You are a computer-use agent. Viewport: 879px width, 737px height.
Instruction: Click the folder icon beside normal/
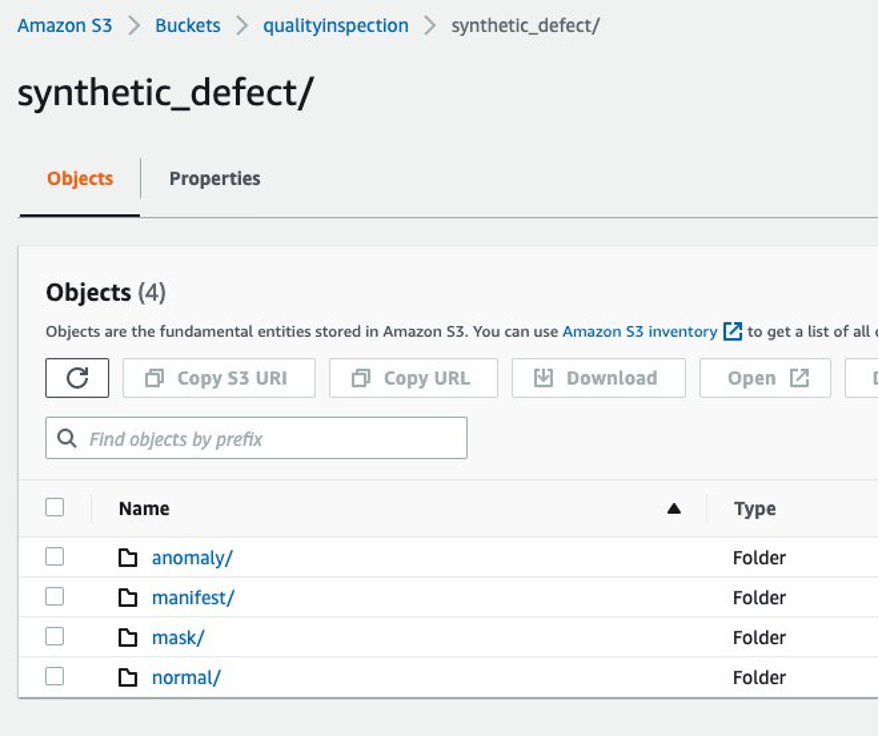coord(128,678)
